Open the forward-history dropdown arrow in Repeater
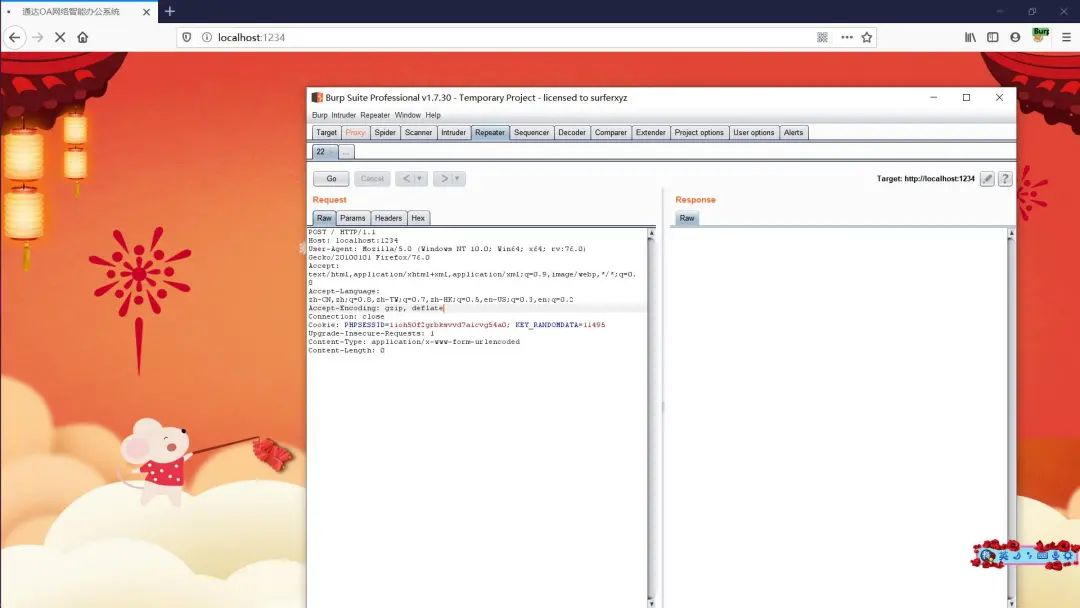1080x608 pixels. pos(455,178)
